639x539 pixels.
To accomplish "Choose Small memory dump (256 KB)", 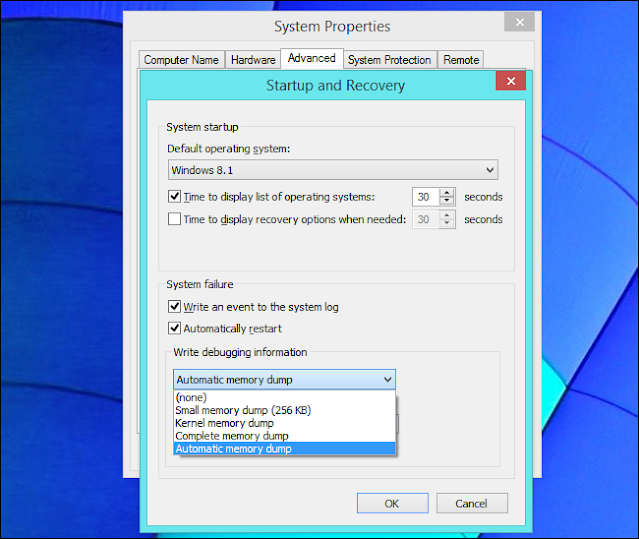I will pos(284,410).
